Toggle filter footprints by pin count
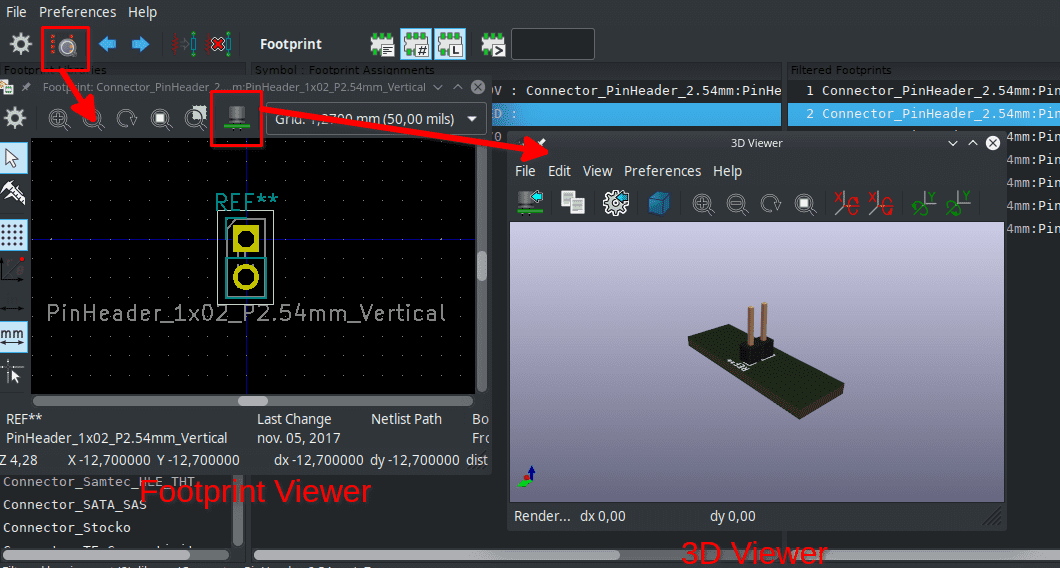The image size is (1060, 568). pyautogui.click(x=416, y=45)
